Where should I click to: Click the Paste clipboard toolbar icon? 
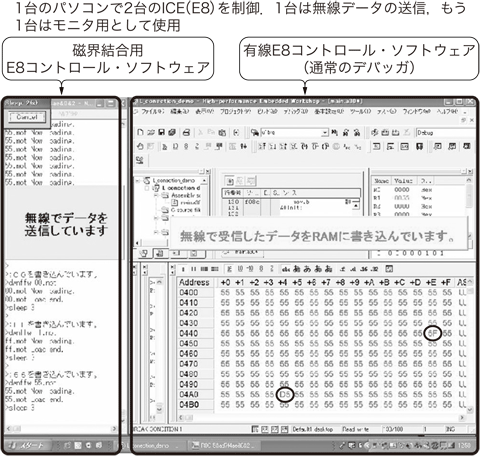[222, 132]
